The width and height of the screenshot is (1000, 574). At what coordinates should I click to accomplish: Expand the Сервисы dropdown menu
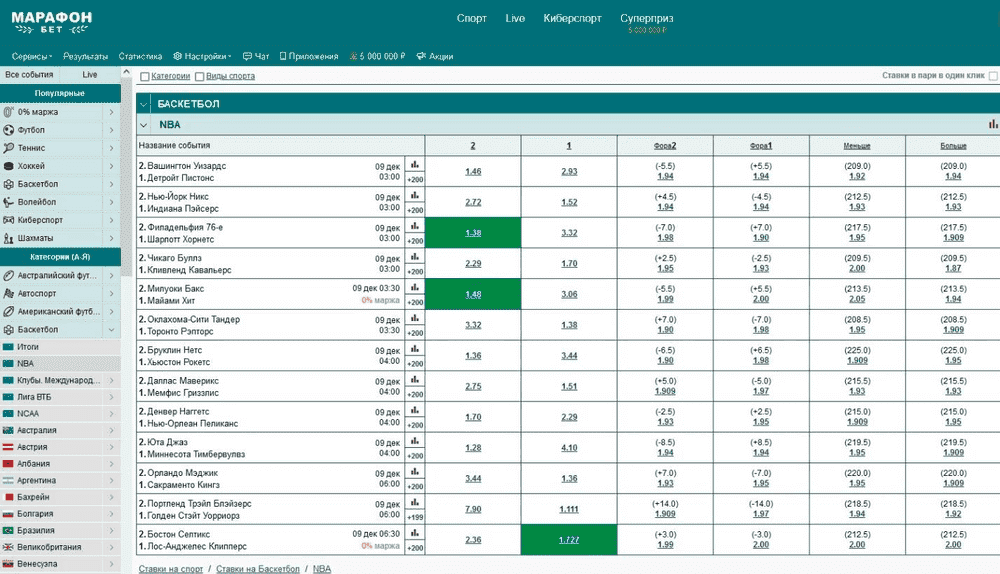[33, 57]
